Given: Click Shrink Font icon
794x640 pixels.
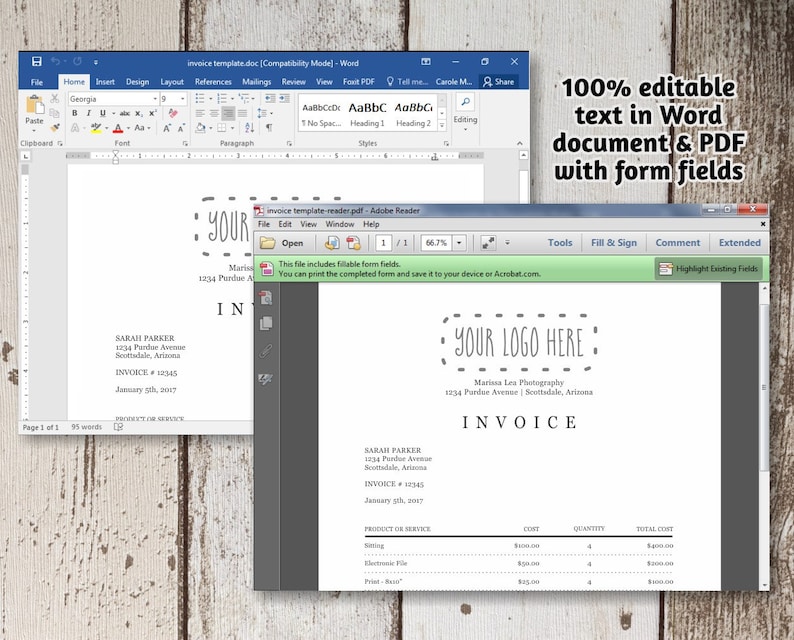Looking at the screenshot, I should 181,128.
